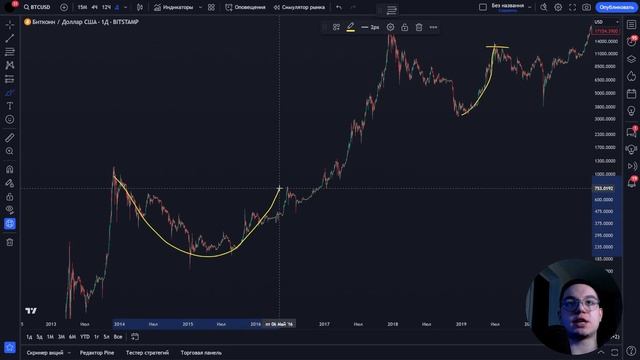Select the text annotation tool

tap(10, 106)
